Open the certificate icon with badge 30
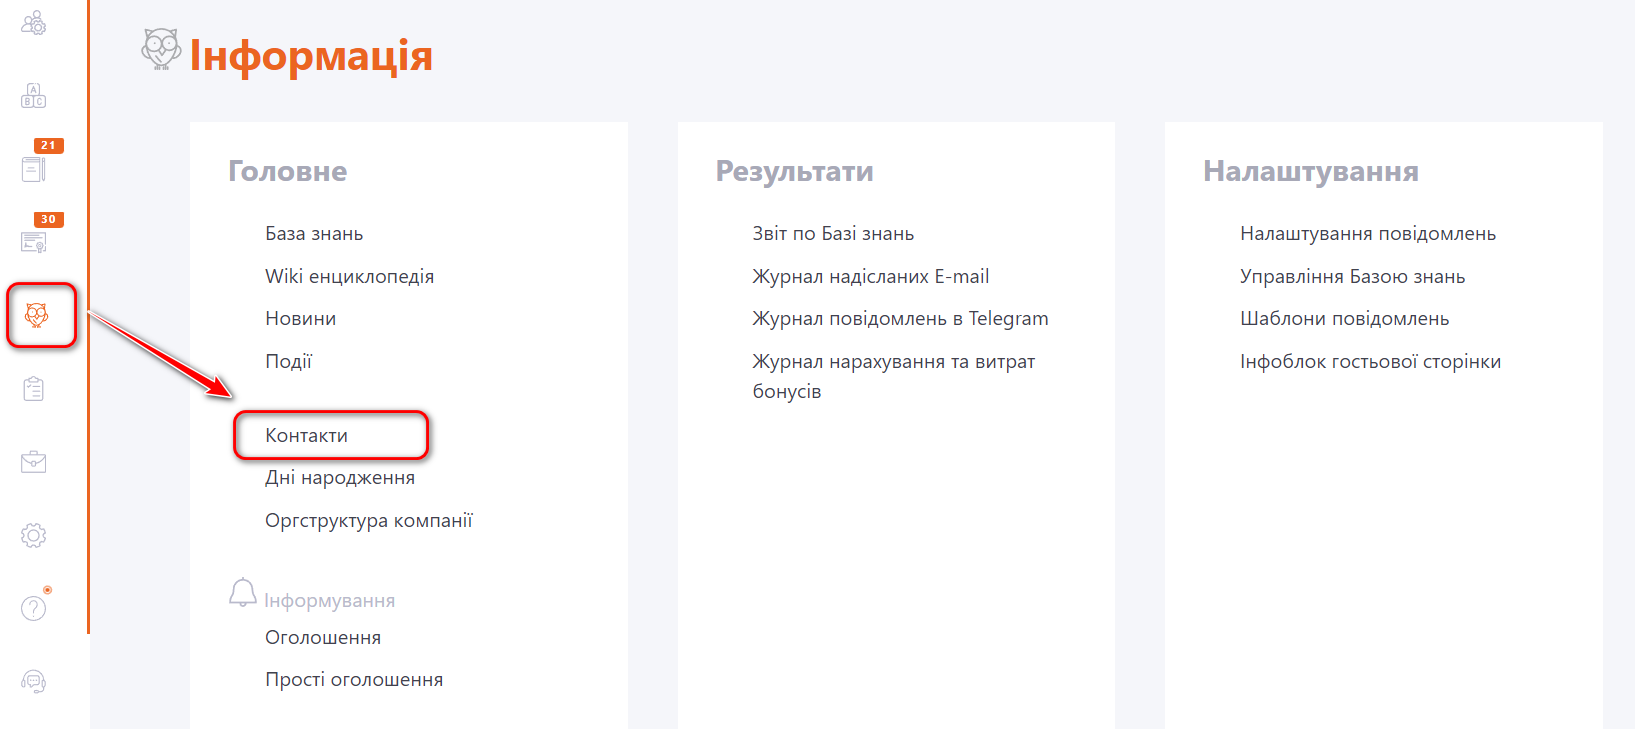 point(34,241)
